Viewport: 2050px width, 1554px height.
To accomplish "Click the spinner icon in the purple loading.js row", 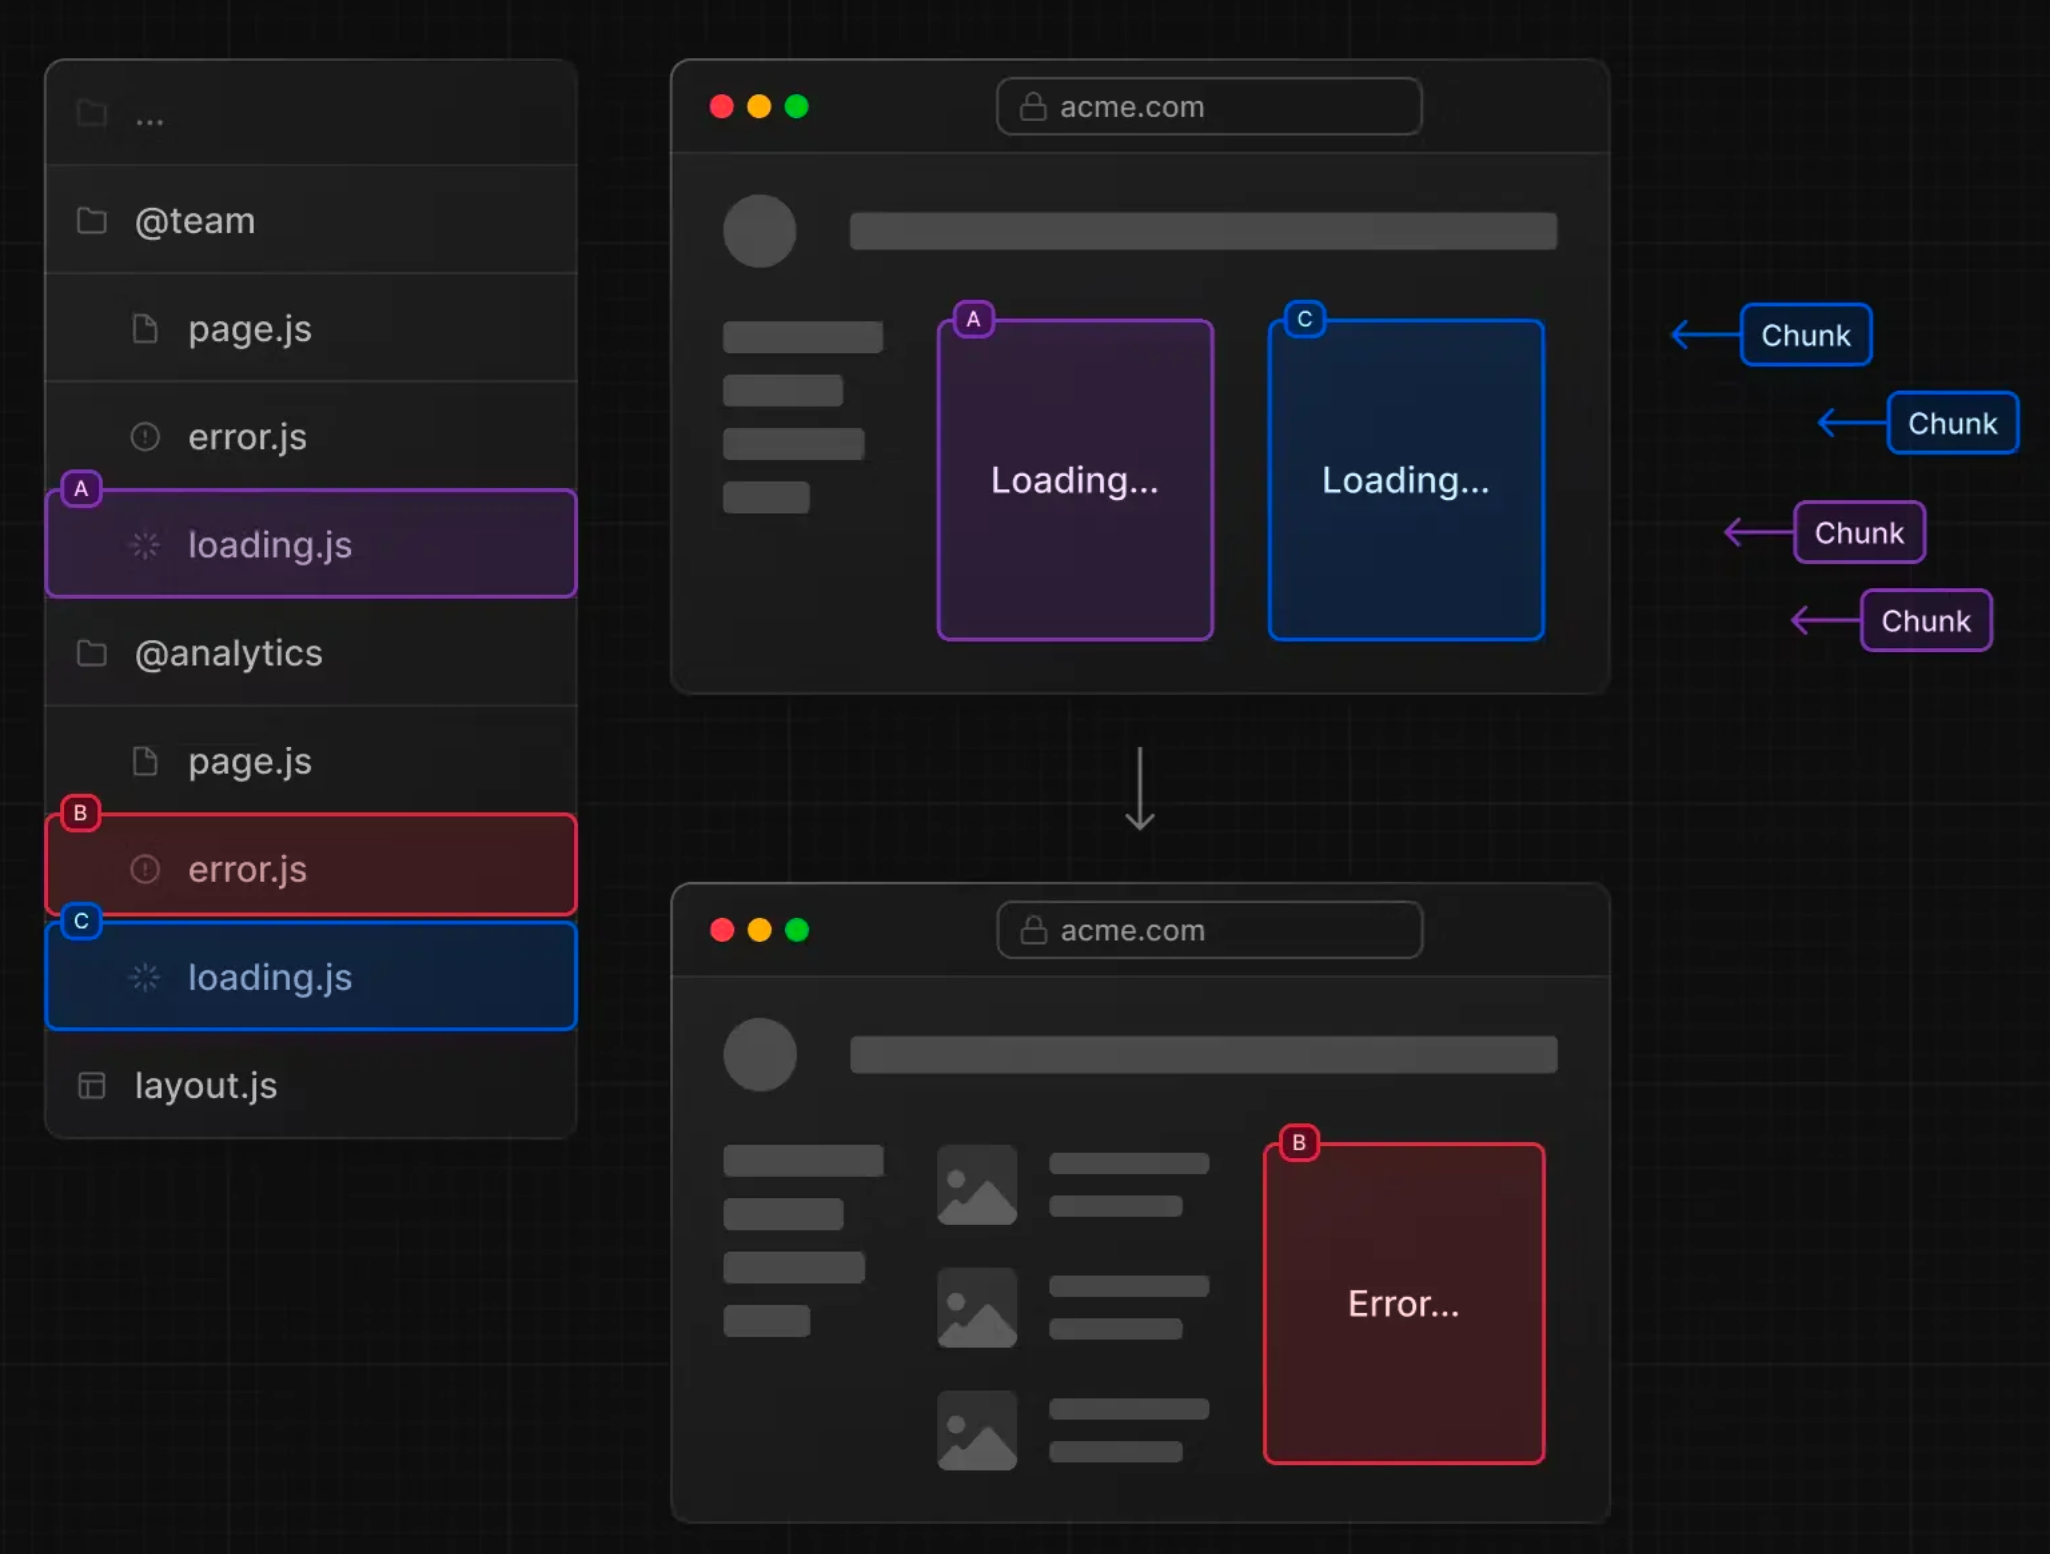I will (145, 545).
